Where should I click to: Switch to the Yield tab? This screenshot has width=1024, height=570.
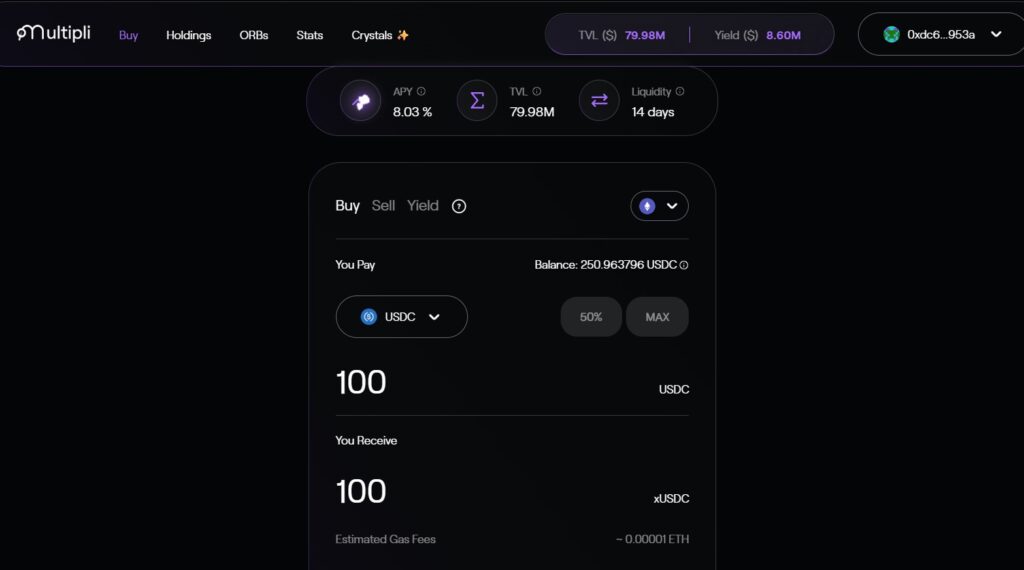422,205
